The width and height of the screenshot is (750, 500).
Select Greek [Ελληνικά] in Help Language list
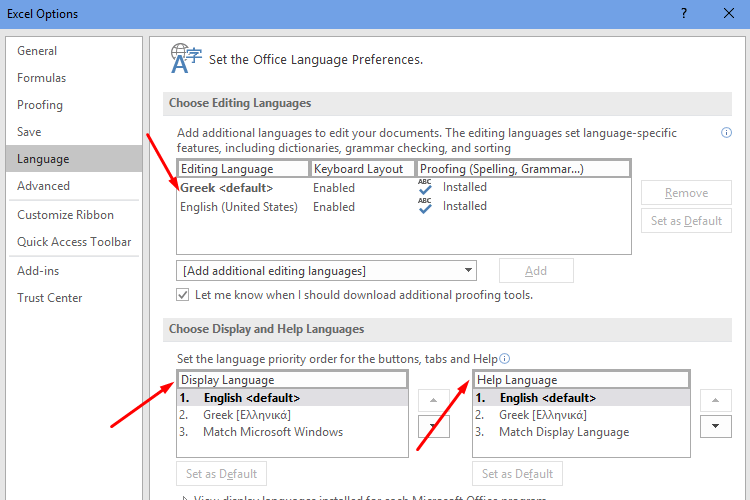pyautogui.click(x=582, y=415)
